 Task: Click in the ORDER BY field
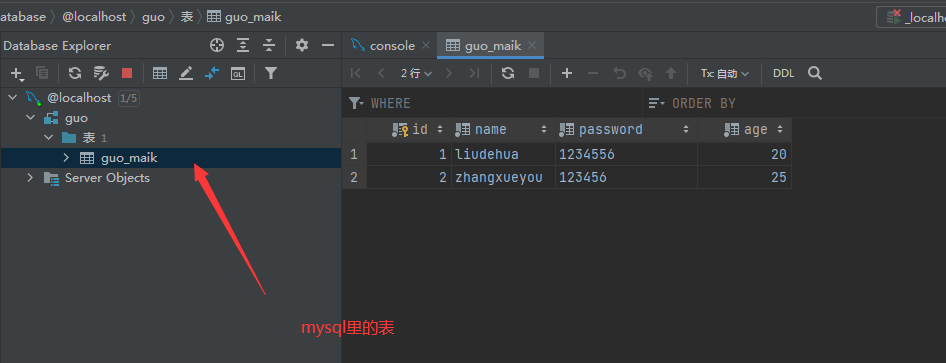794,103
